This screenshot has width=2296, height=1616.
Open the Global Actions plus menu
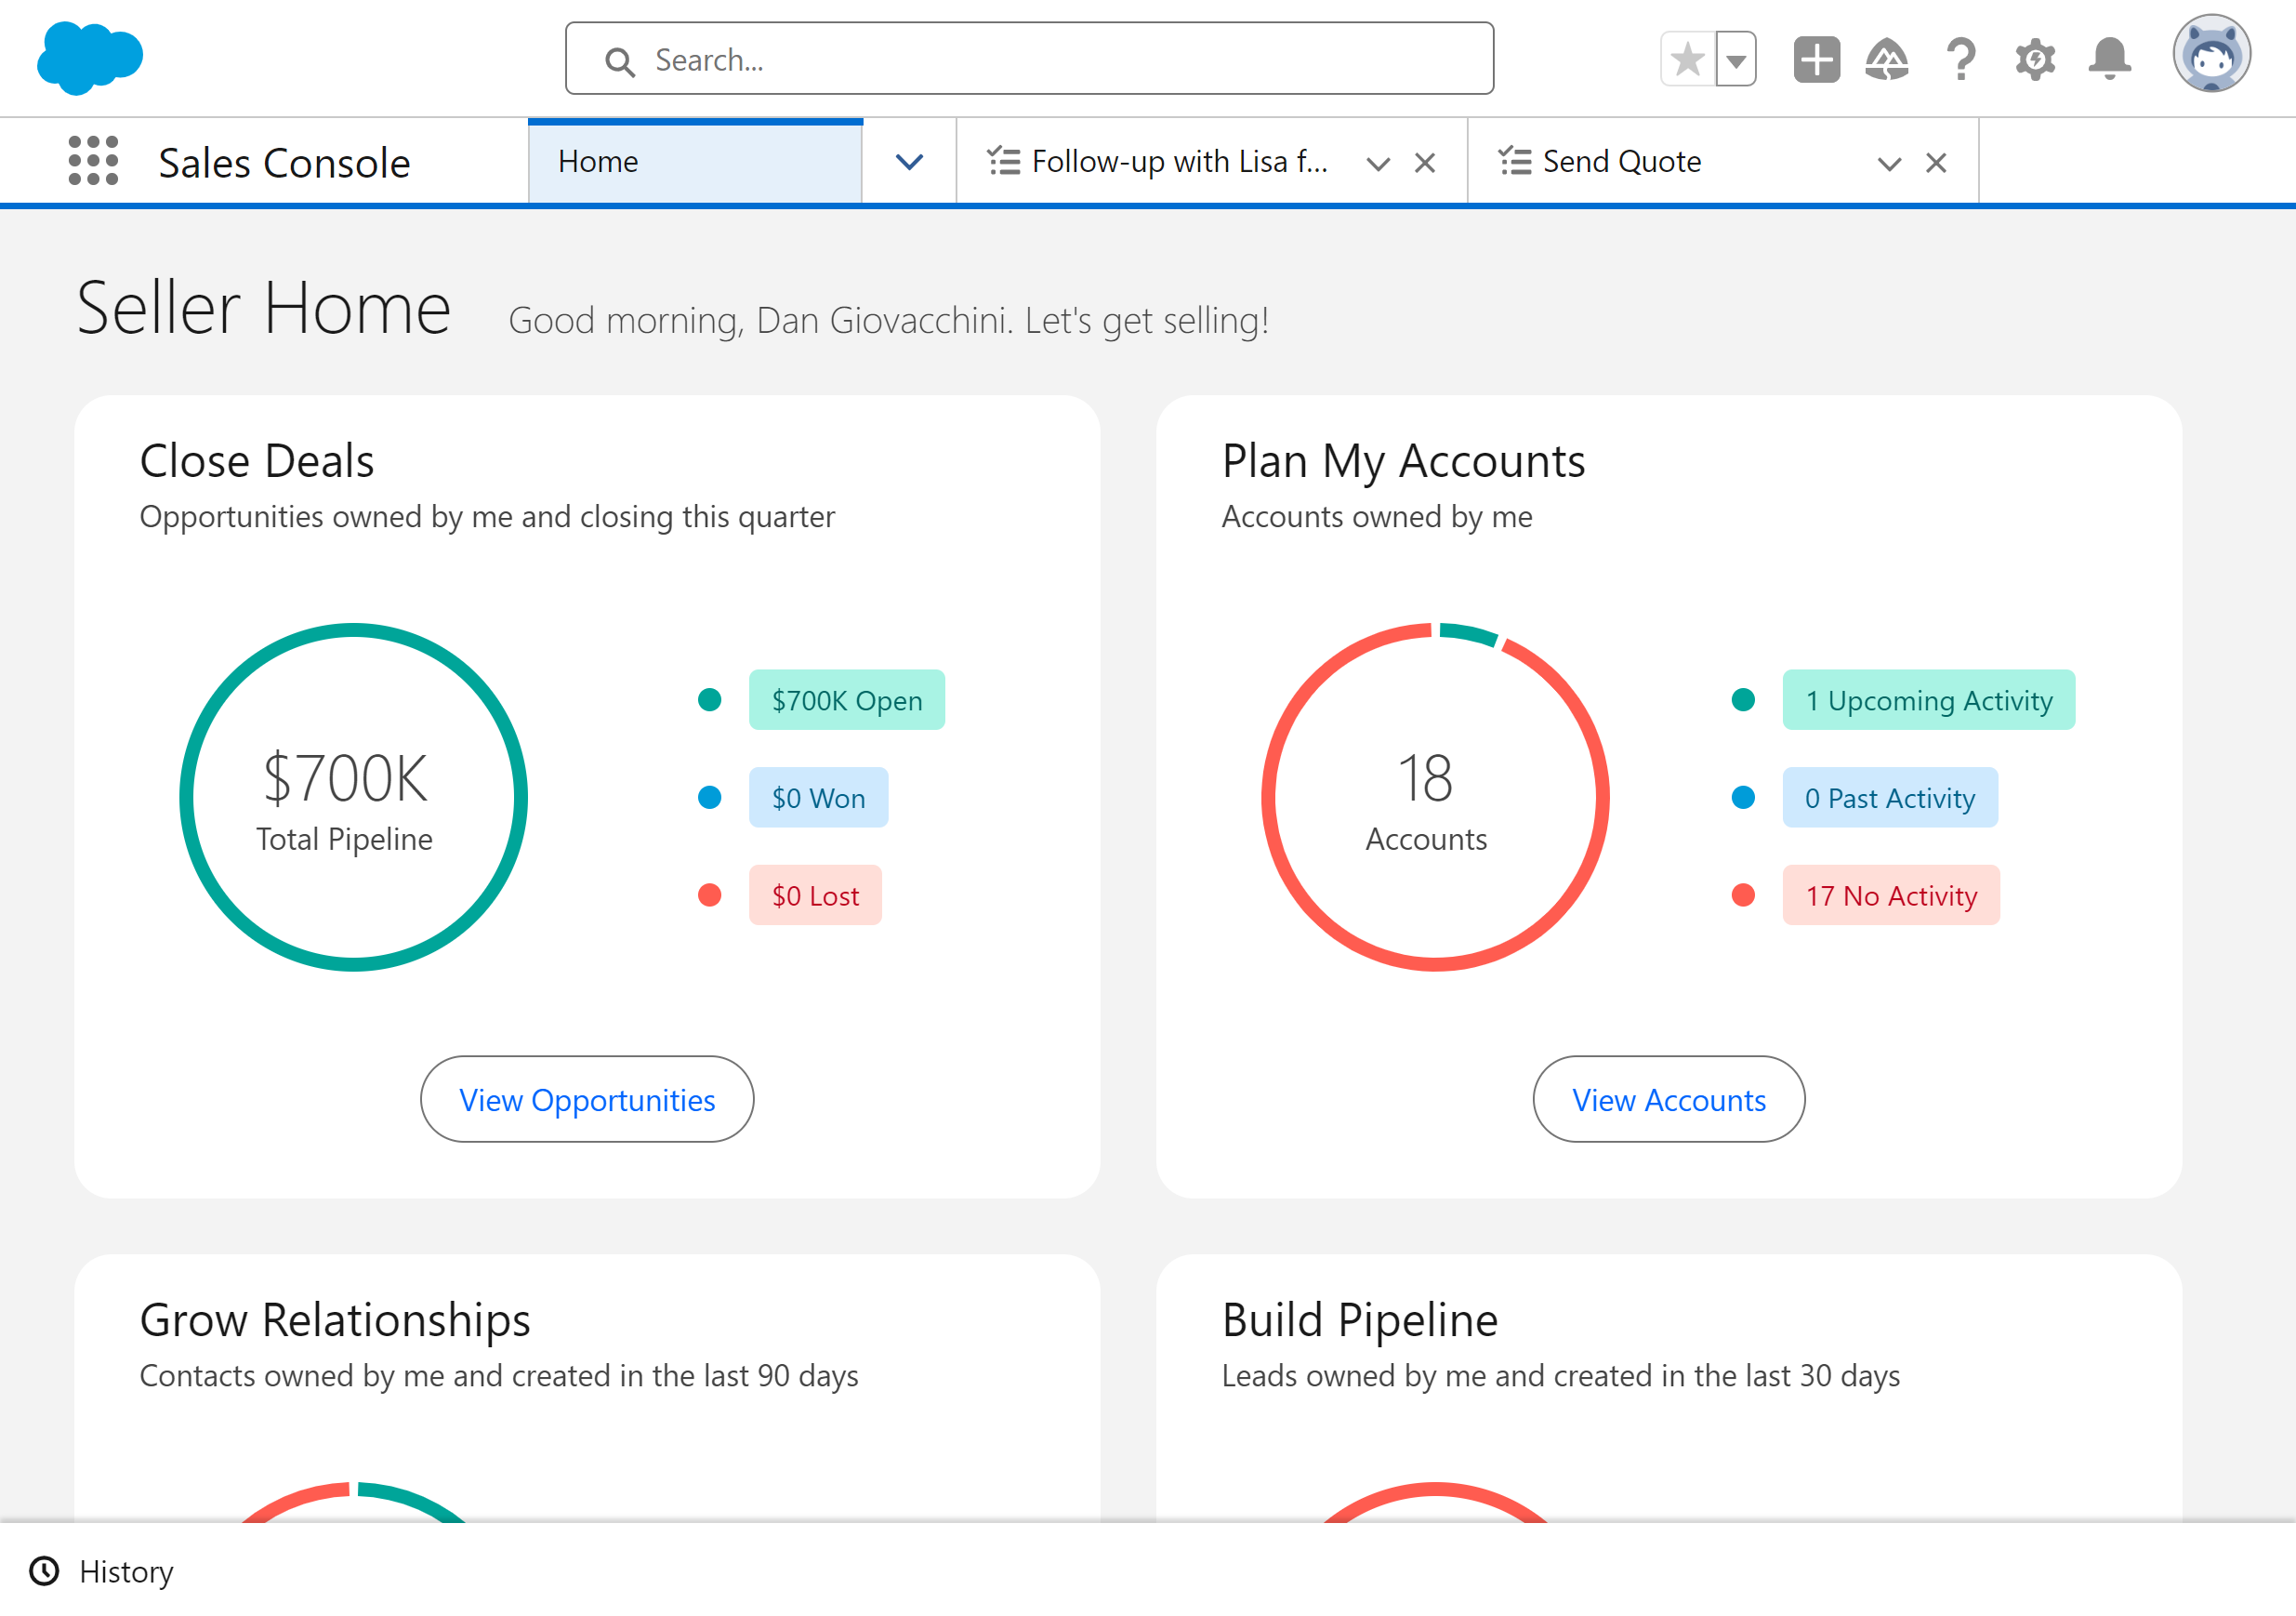point(1816,59)
